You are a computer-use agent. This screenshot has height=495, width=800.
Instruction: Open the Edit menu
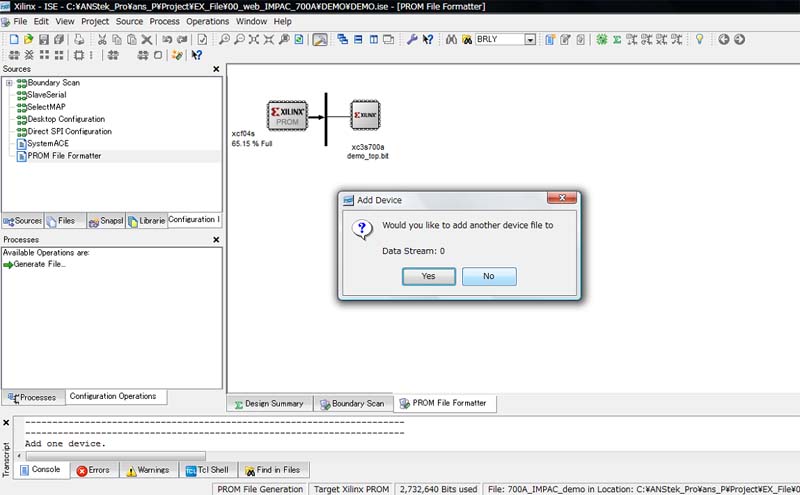pyautogui.click(x=41, y=21)
